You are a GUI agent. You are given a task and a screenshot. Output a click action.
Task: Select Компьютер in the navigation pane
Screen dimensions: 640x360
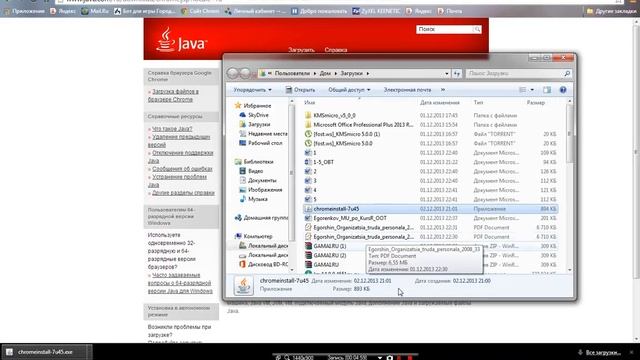[258, 236]
